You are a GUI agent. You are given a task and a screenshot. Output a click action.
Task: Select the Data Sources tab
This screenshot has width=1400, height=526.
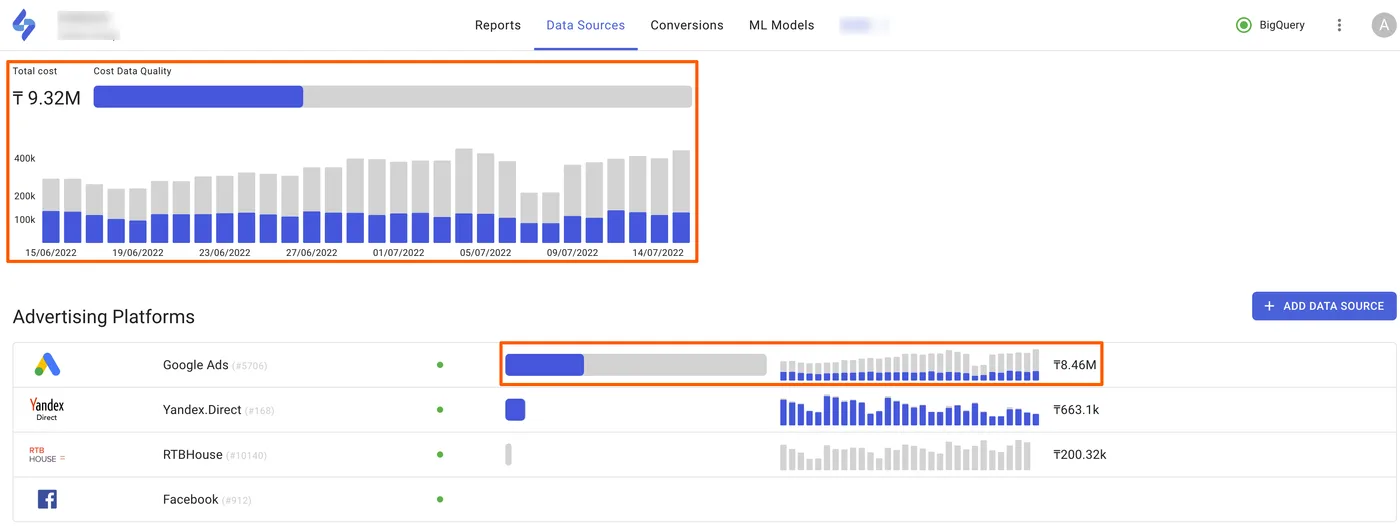[x=586, y=25]
